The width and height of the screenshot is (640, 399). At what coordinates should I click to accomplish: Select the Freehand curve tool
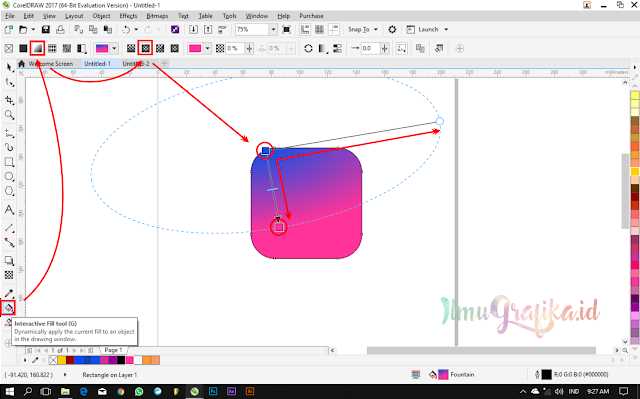pyautogui.click(x=9, y=133)
